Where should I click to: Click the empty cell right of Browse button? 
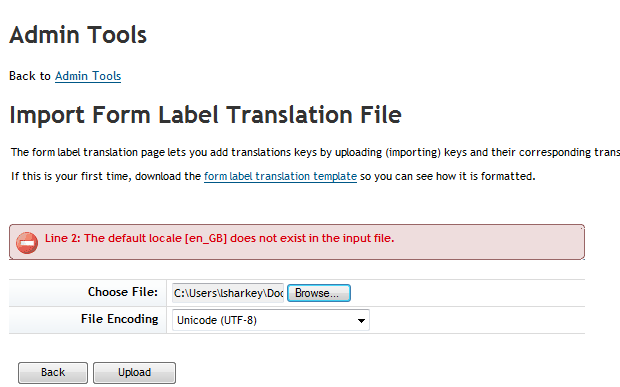pos(467,293)
